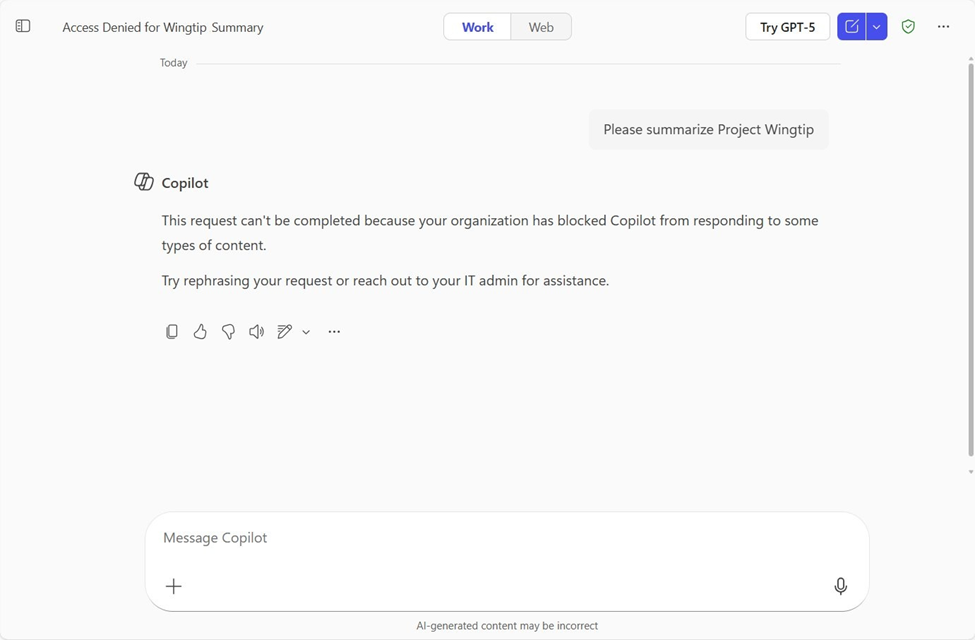Copy the Copilot response
The image size is (975, 640).
click(172, 331)
